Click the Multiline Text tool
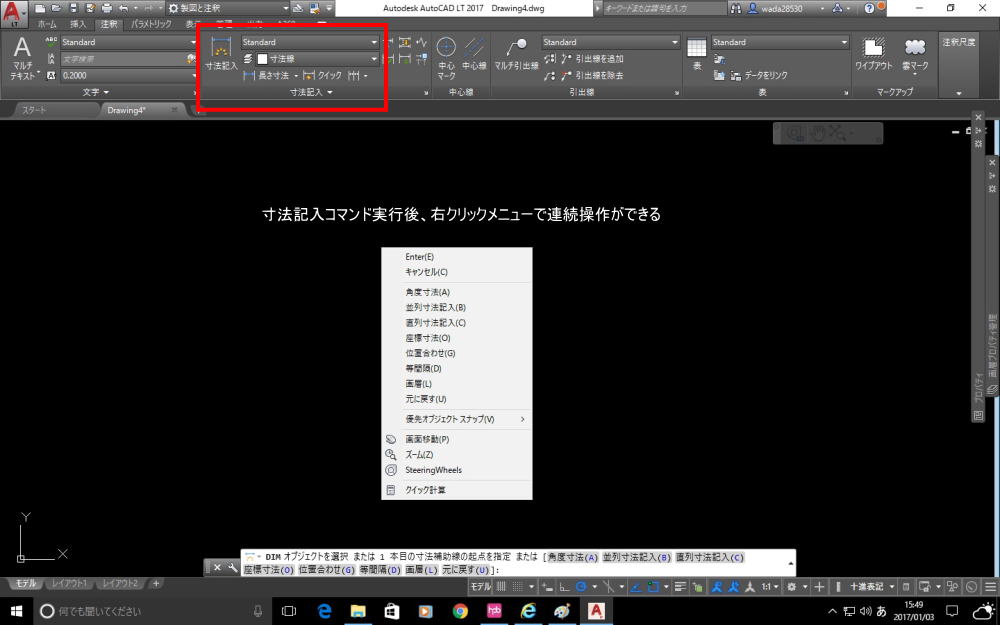The width and height of the screenshot is (1000, 625). [22, 57]
